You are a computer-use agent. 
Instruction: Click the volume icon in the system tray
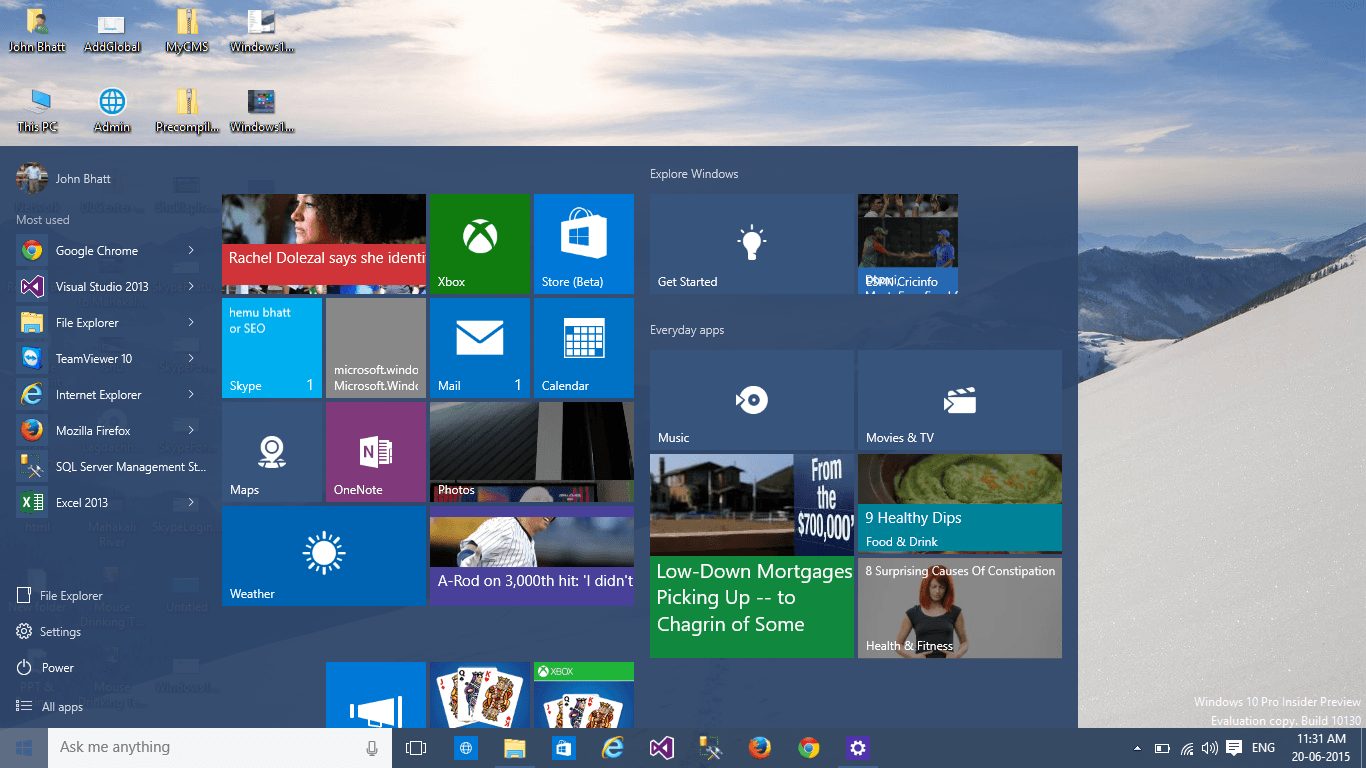point(1210,748)
